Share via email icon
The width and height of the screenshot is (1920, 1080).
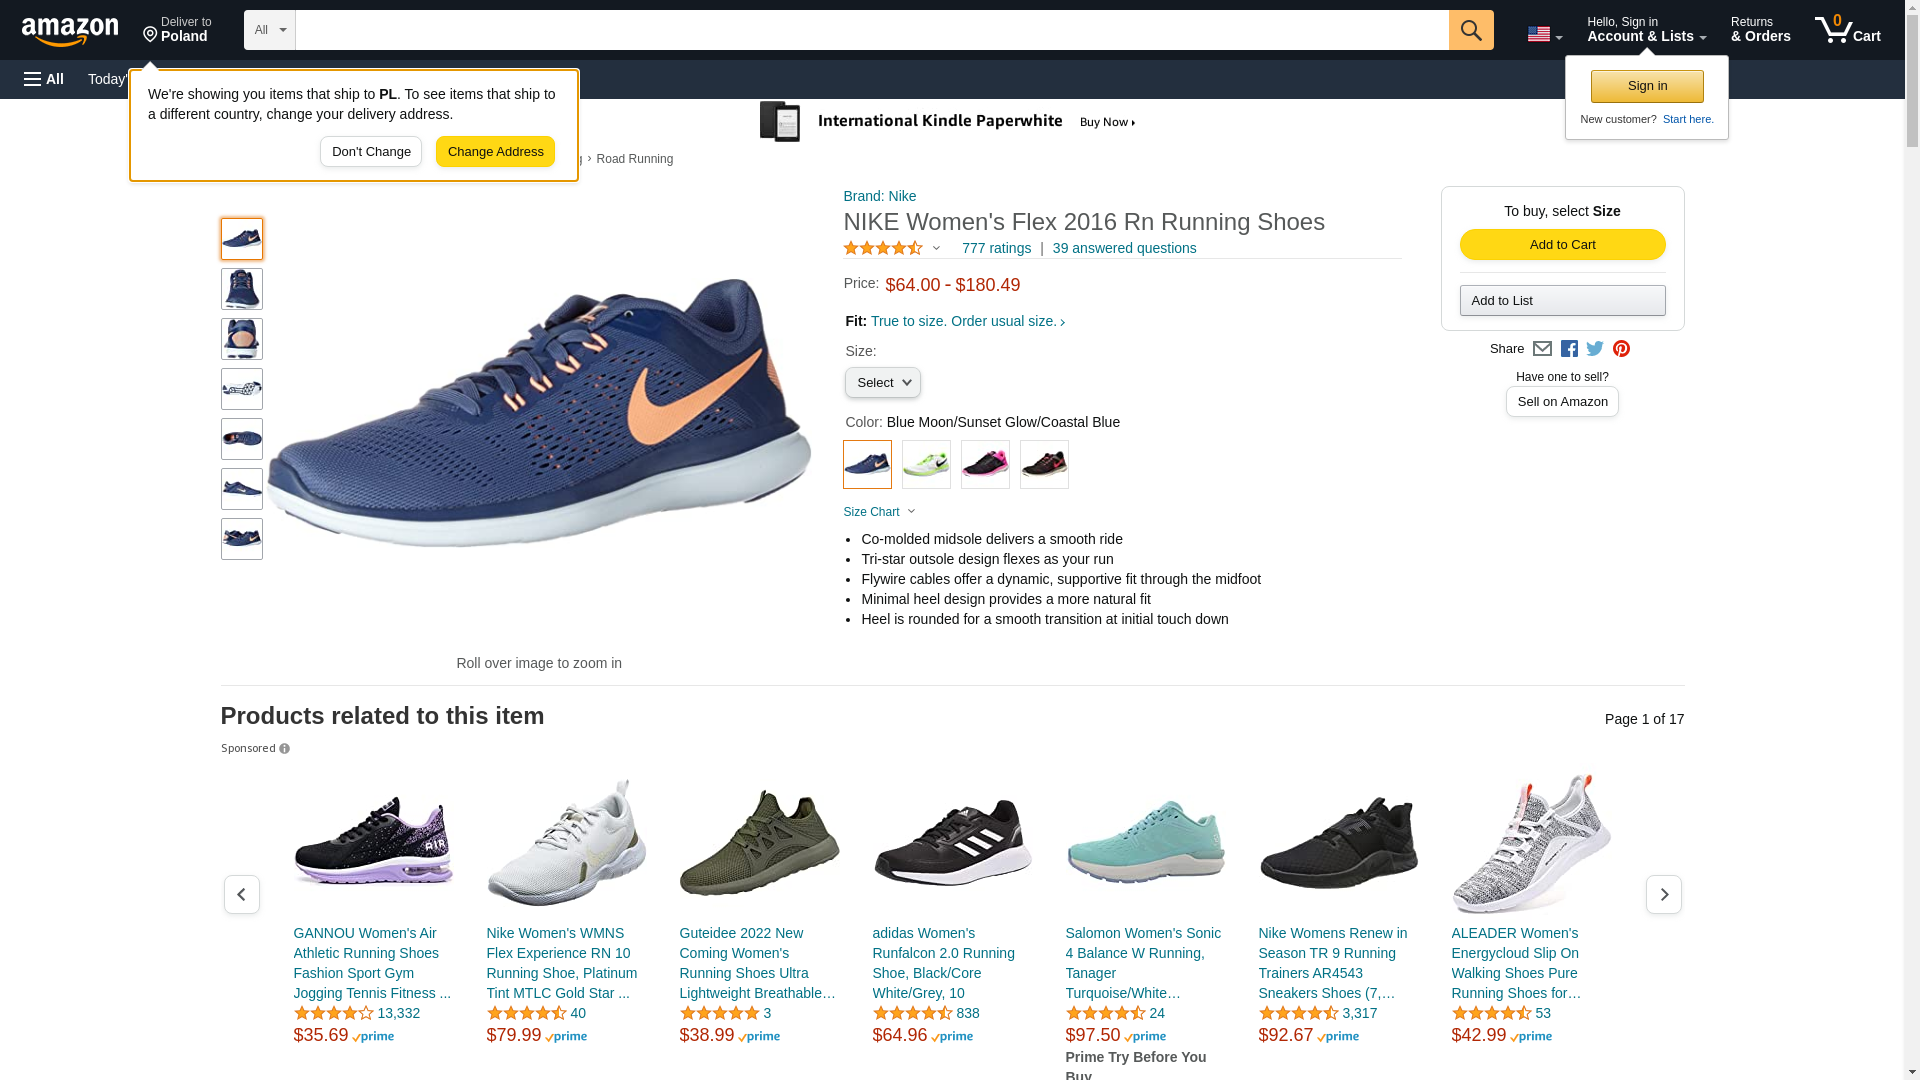(x=1542, y=349)
